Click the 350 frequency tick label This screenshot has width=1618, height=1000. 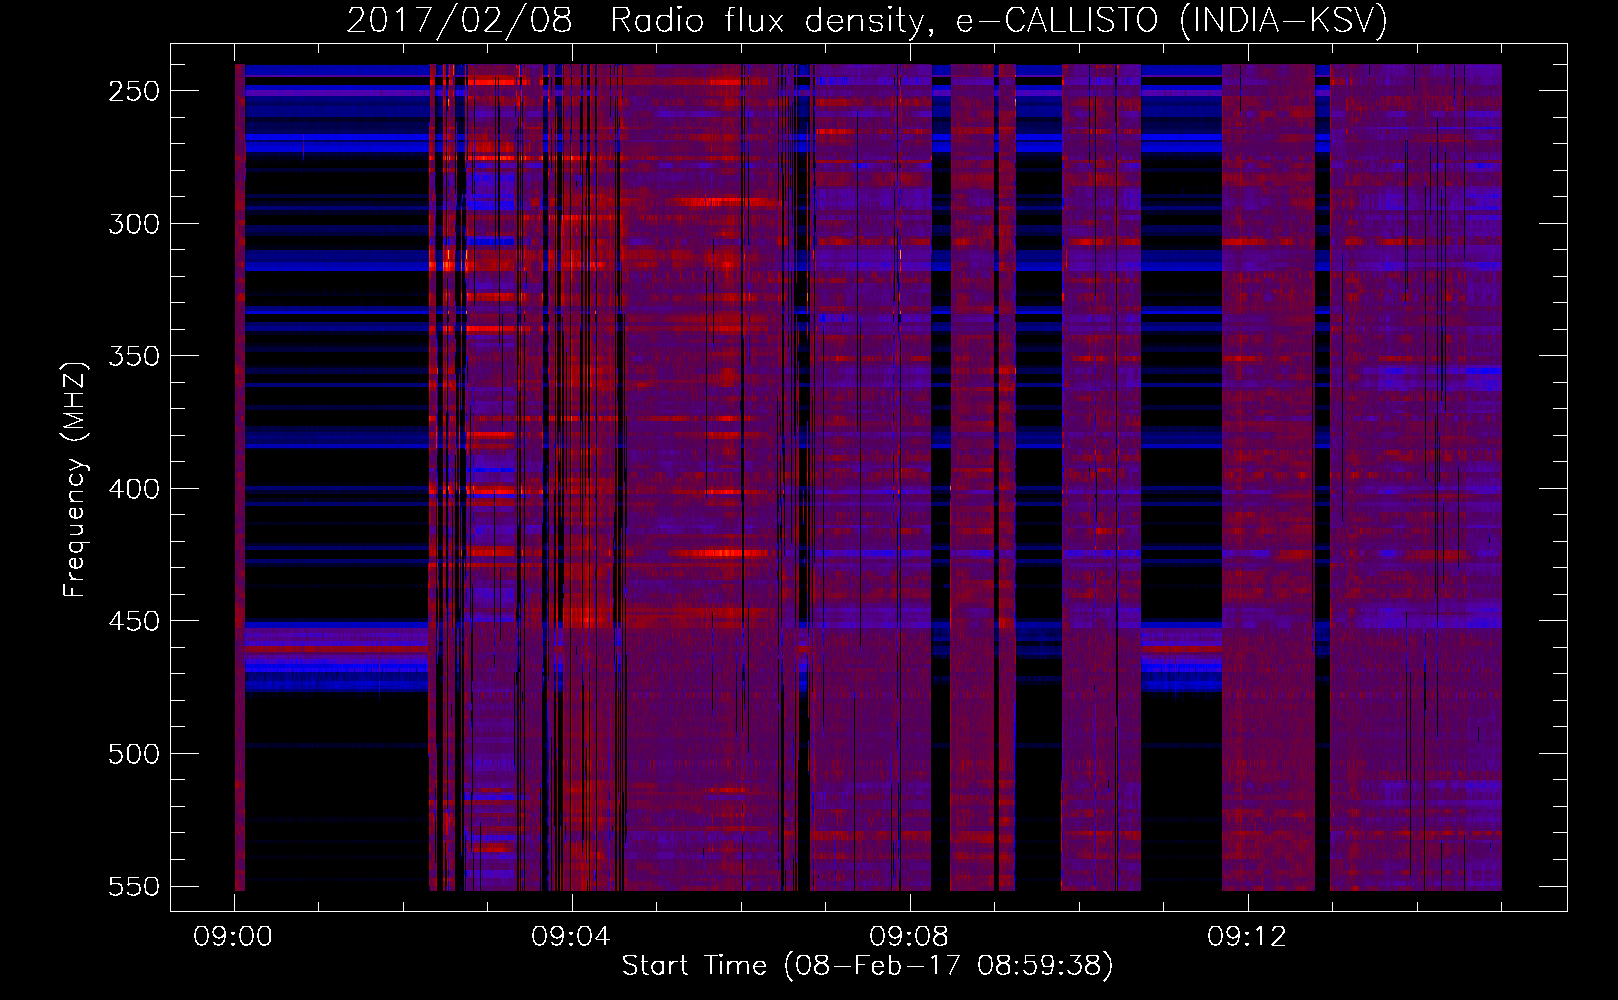click(x=134, y=356)
